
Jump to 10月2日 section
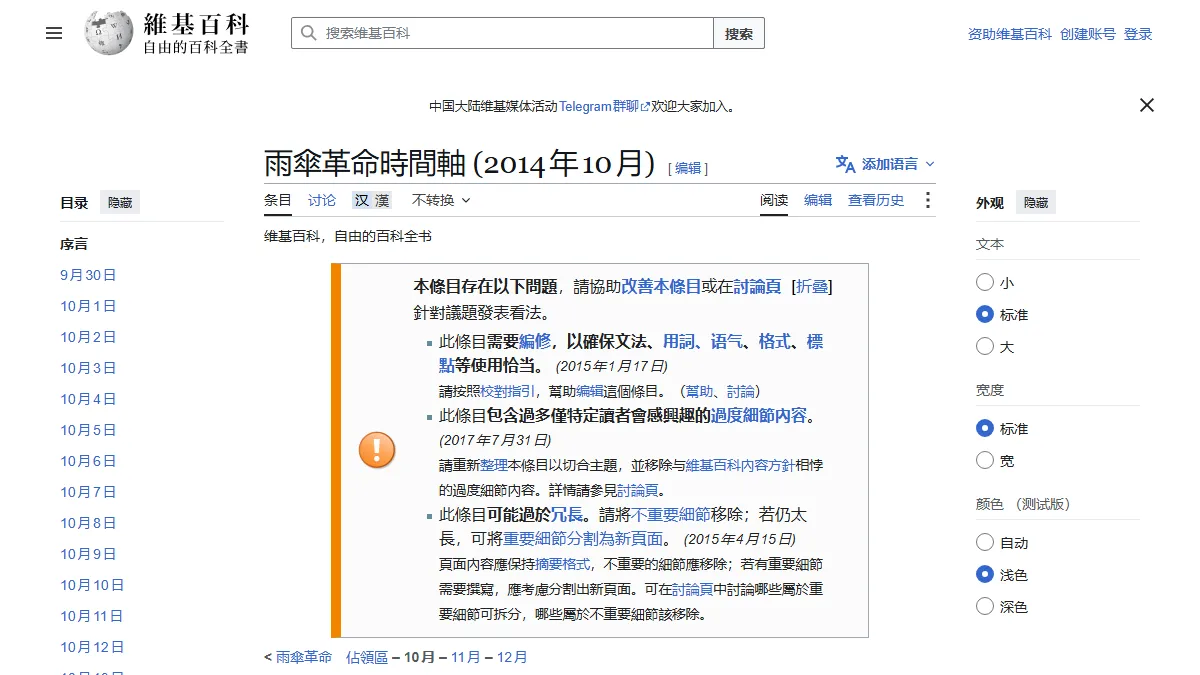pyautogui.click(x=88, y=337)
